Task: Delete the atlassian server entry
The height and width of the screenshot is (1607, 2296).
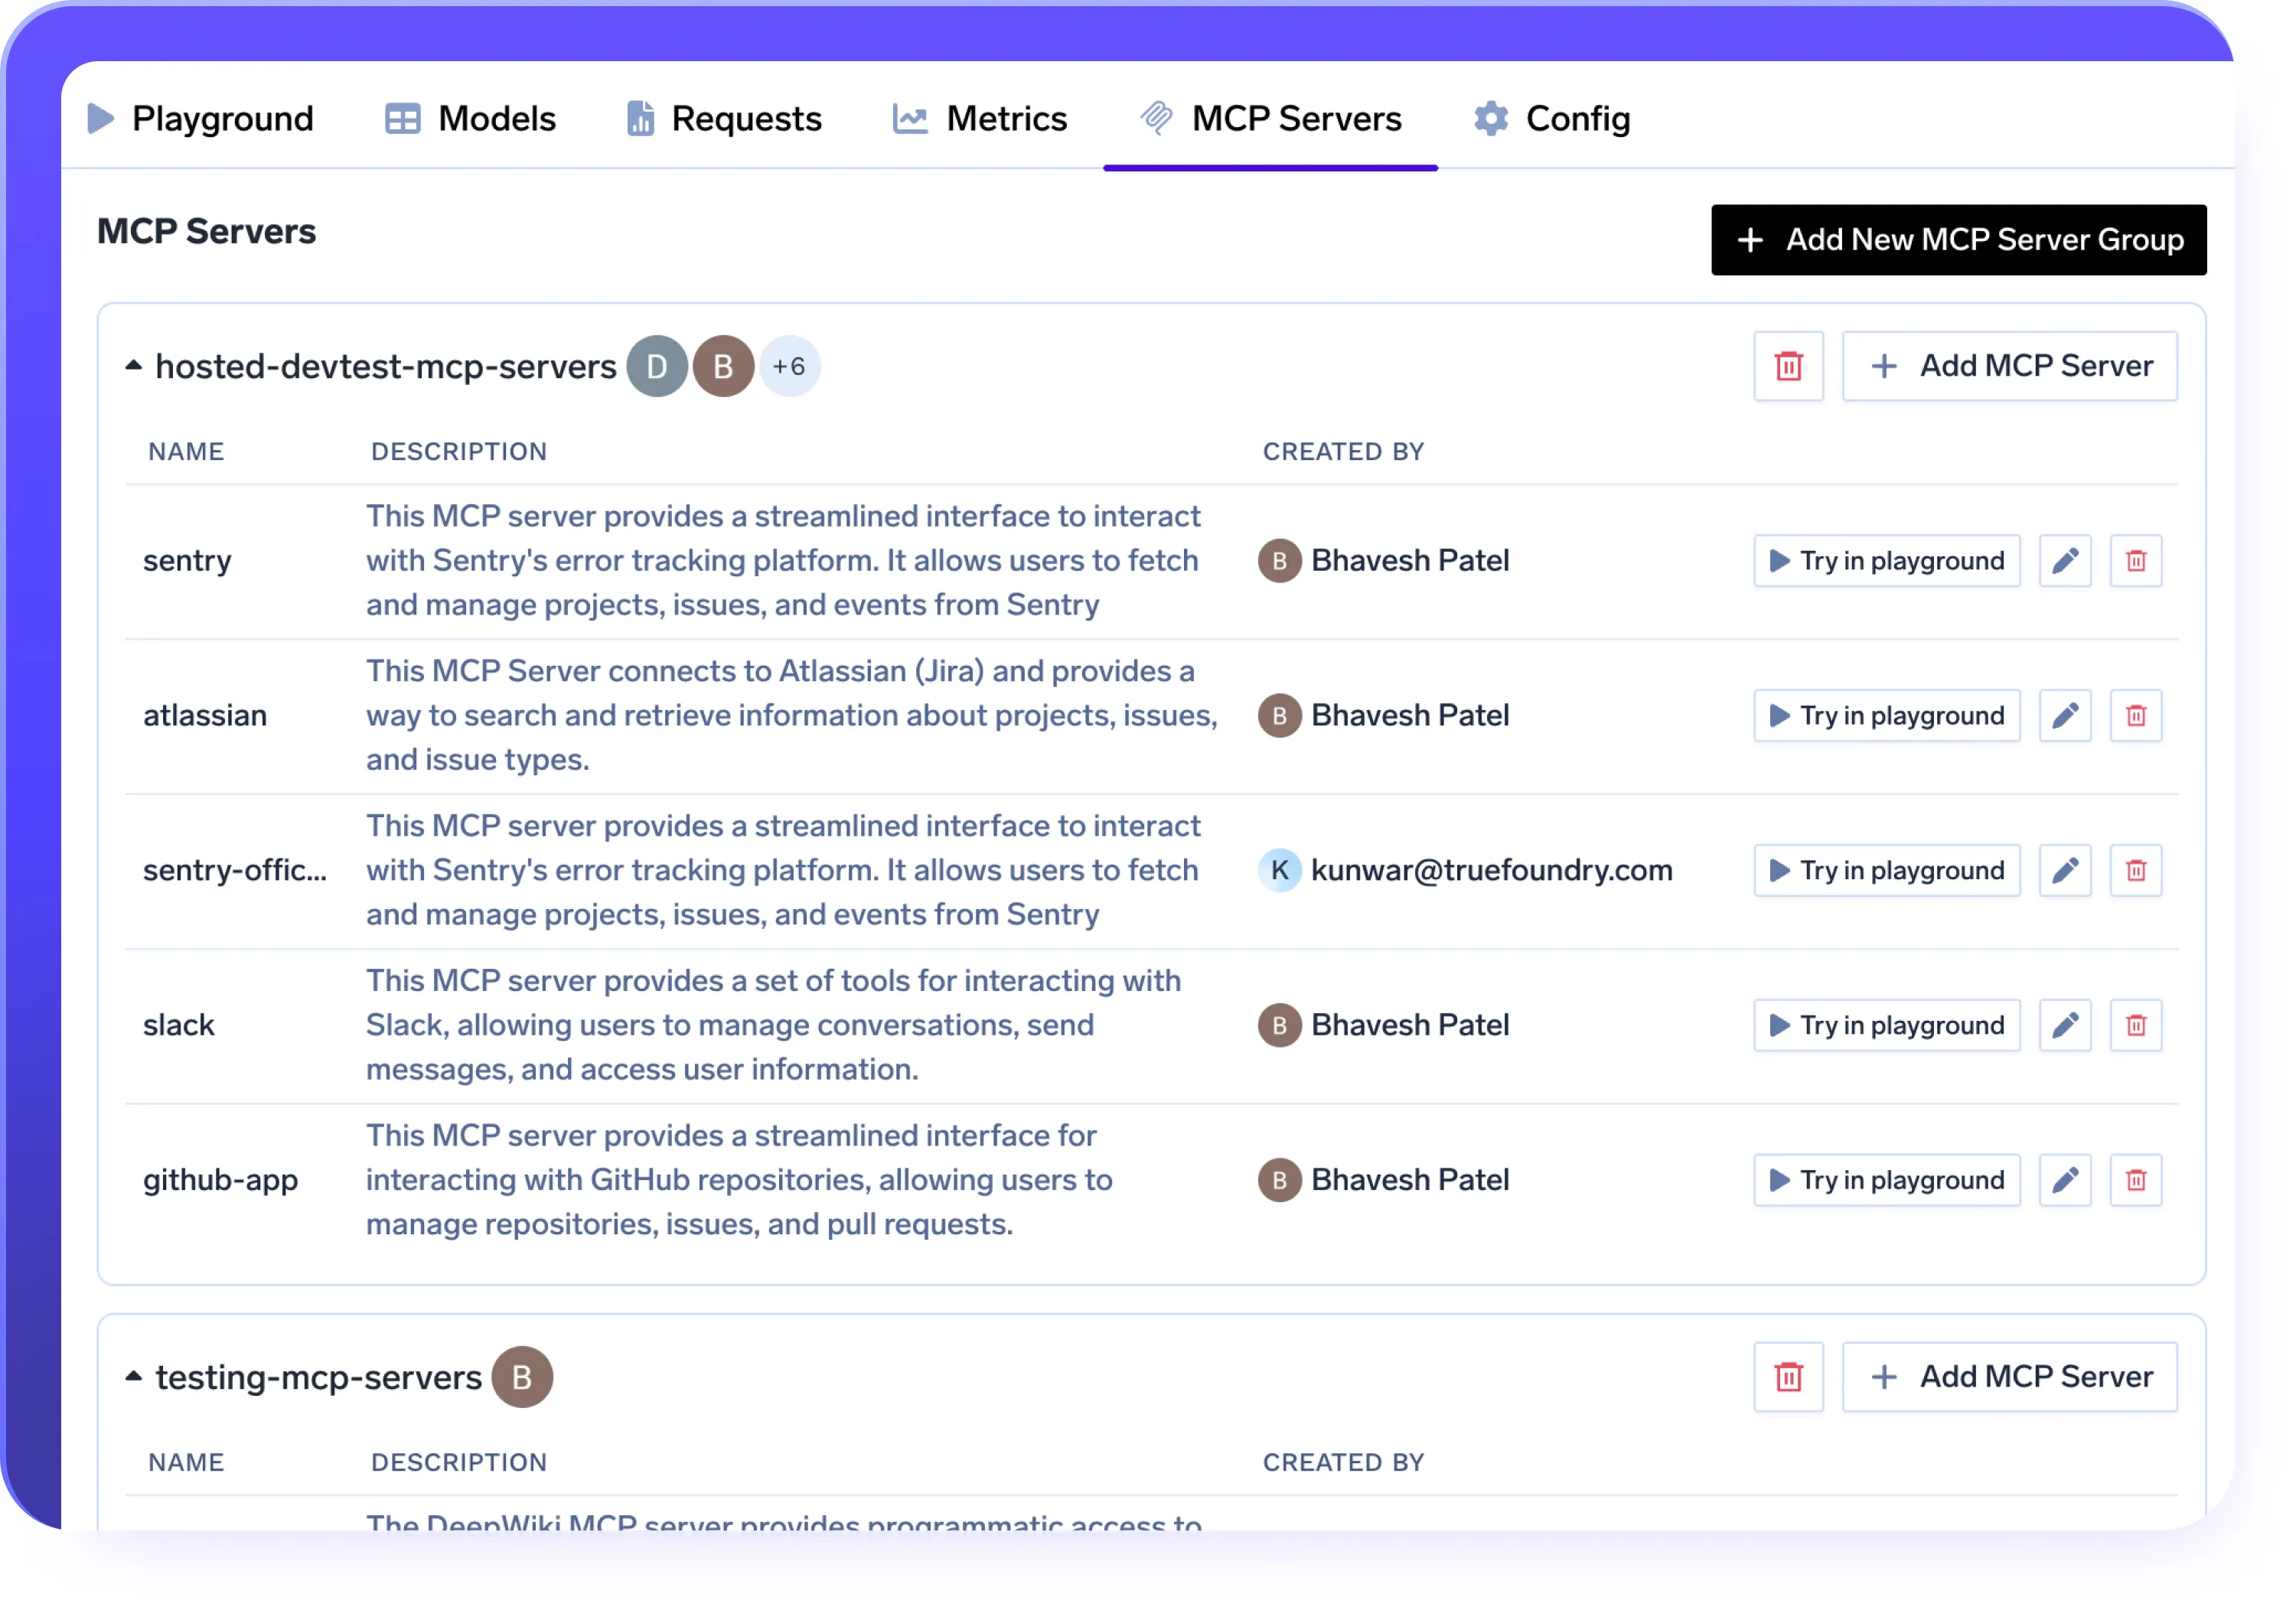Action: coord(2136,715)
